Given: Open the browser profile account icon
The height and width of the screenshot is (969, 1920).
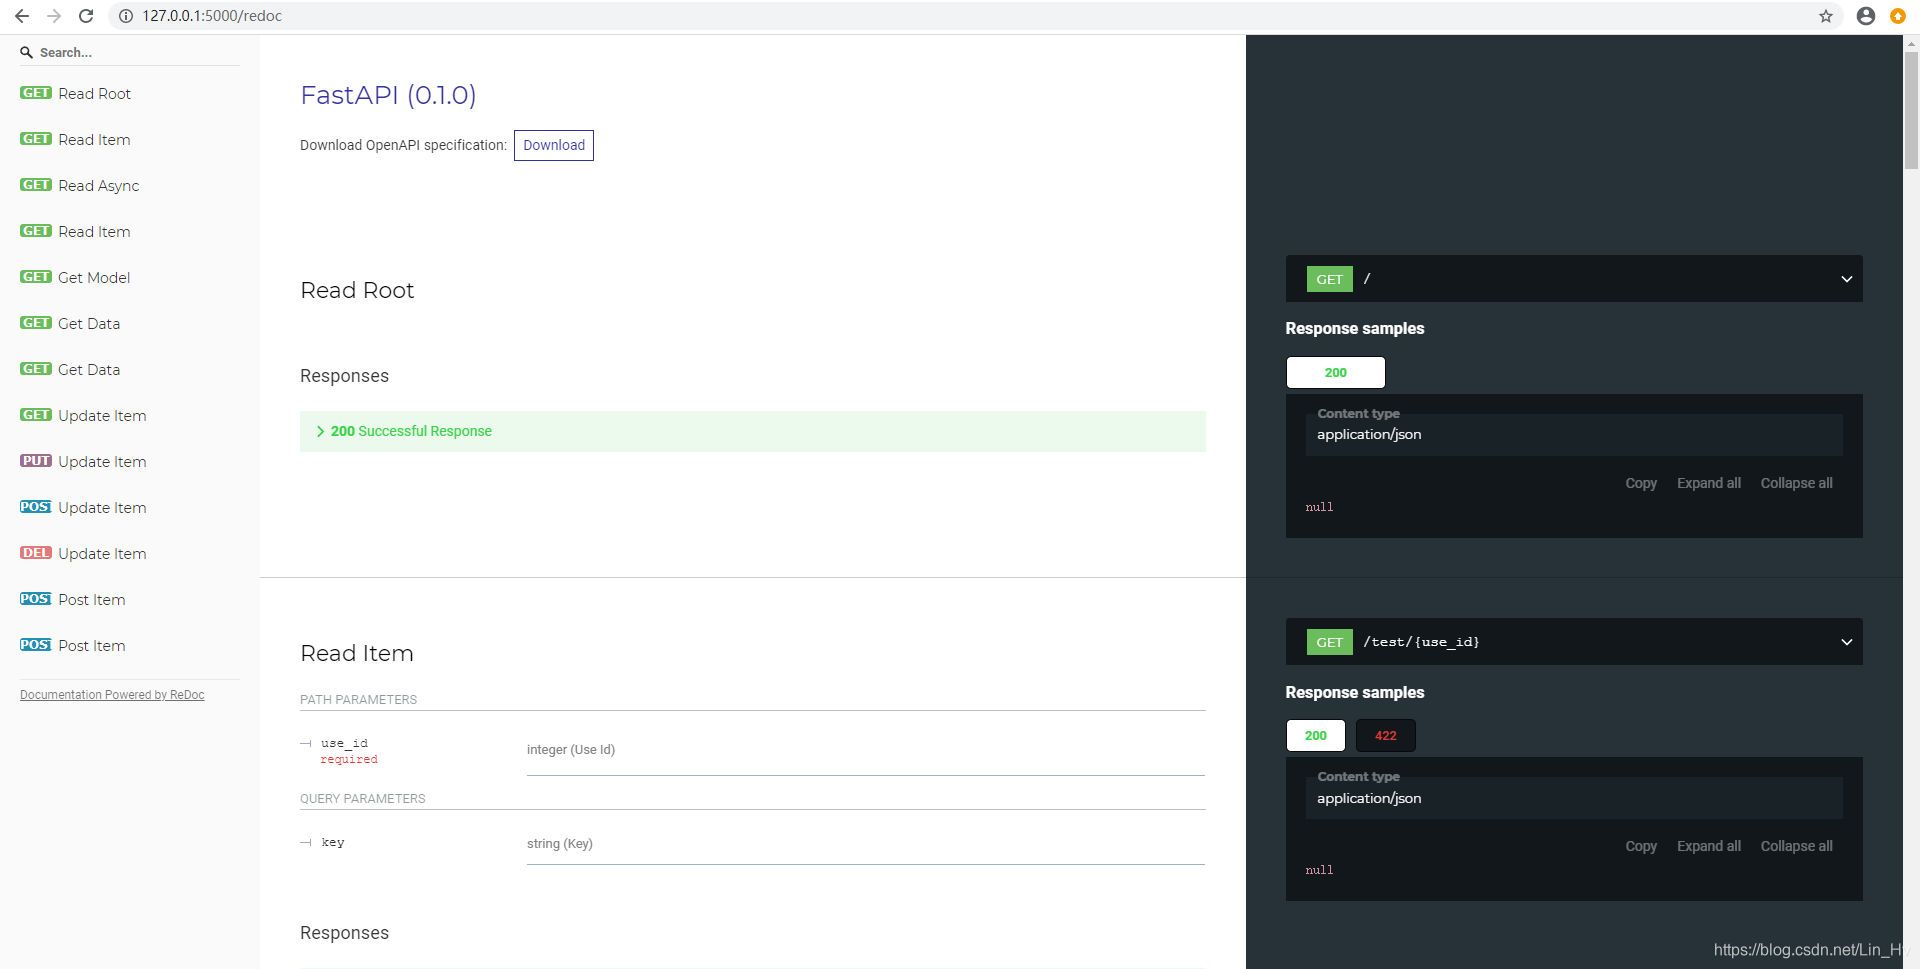Looking at the screenshot, I should tap(1866, 16).
